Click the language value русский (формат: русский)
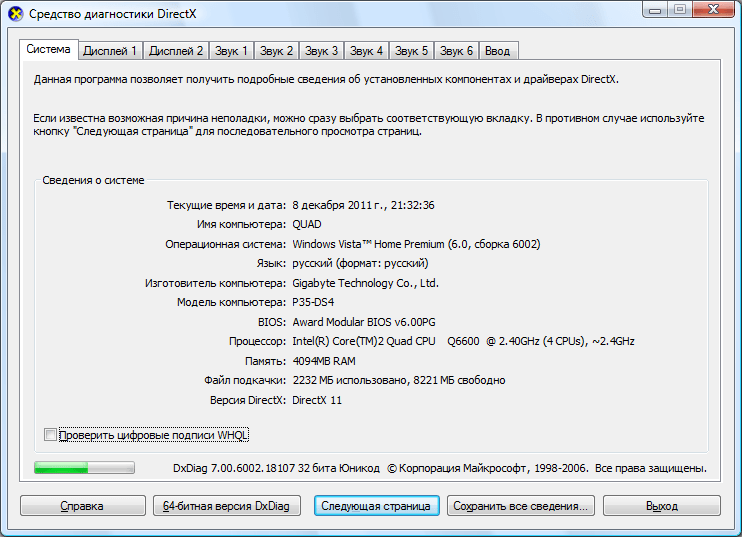 click(x=360, y=264)
